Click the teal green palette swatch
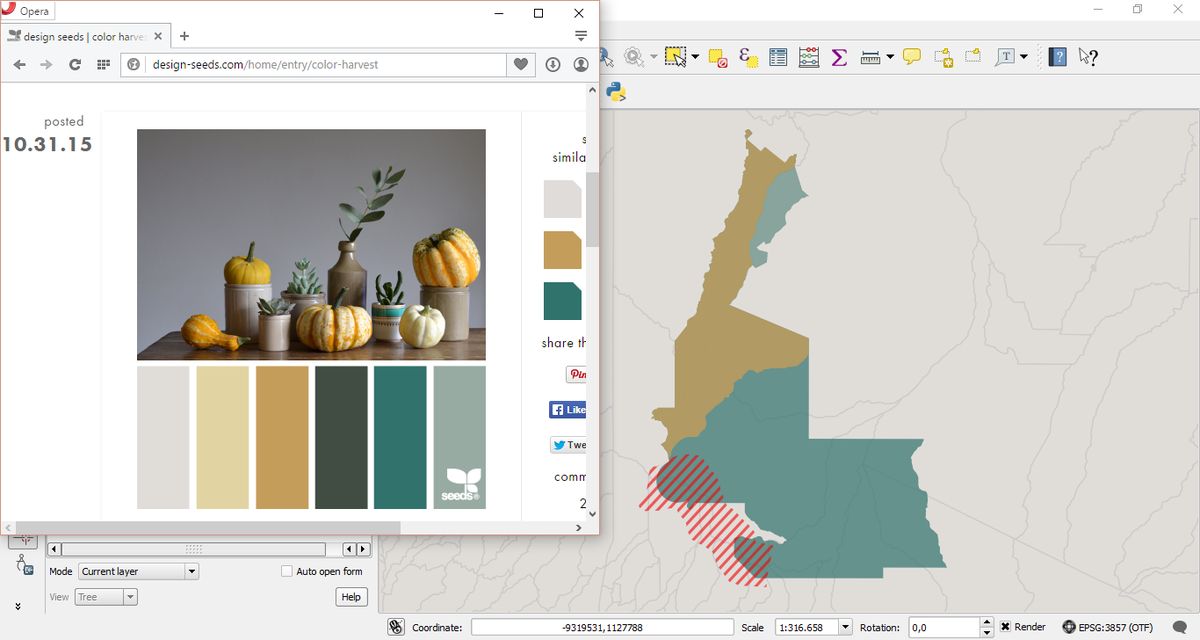1200x640 pixels. coord(400,437)
